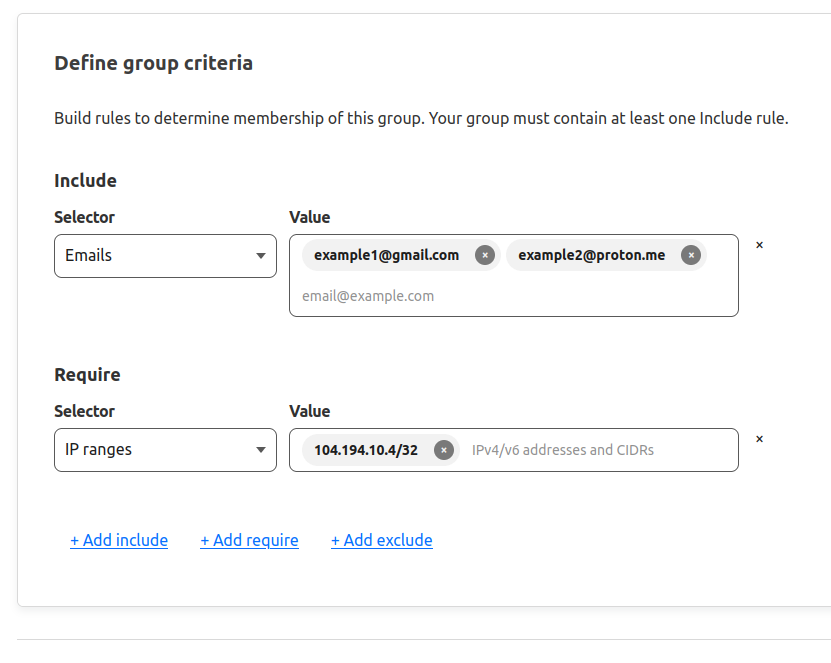
Task: Click the Selector label under Include
Action: [84, 217]
